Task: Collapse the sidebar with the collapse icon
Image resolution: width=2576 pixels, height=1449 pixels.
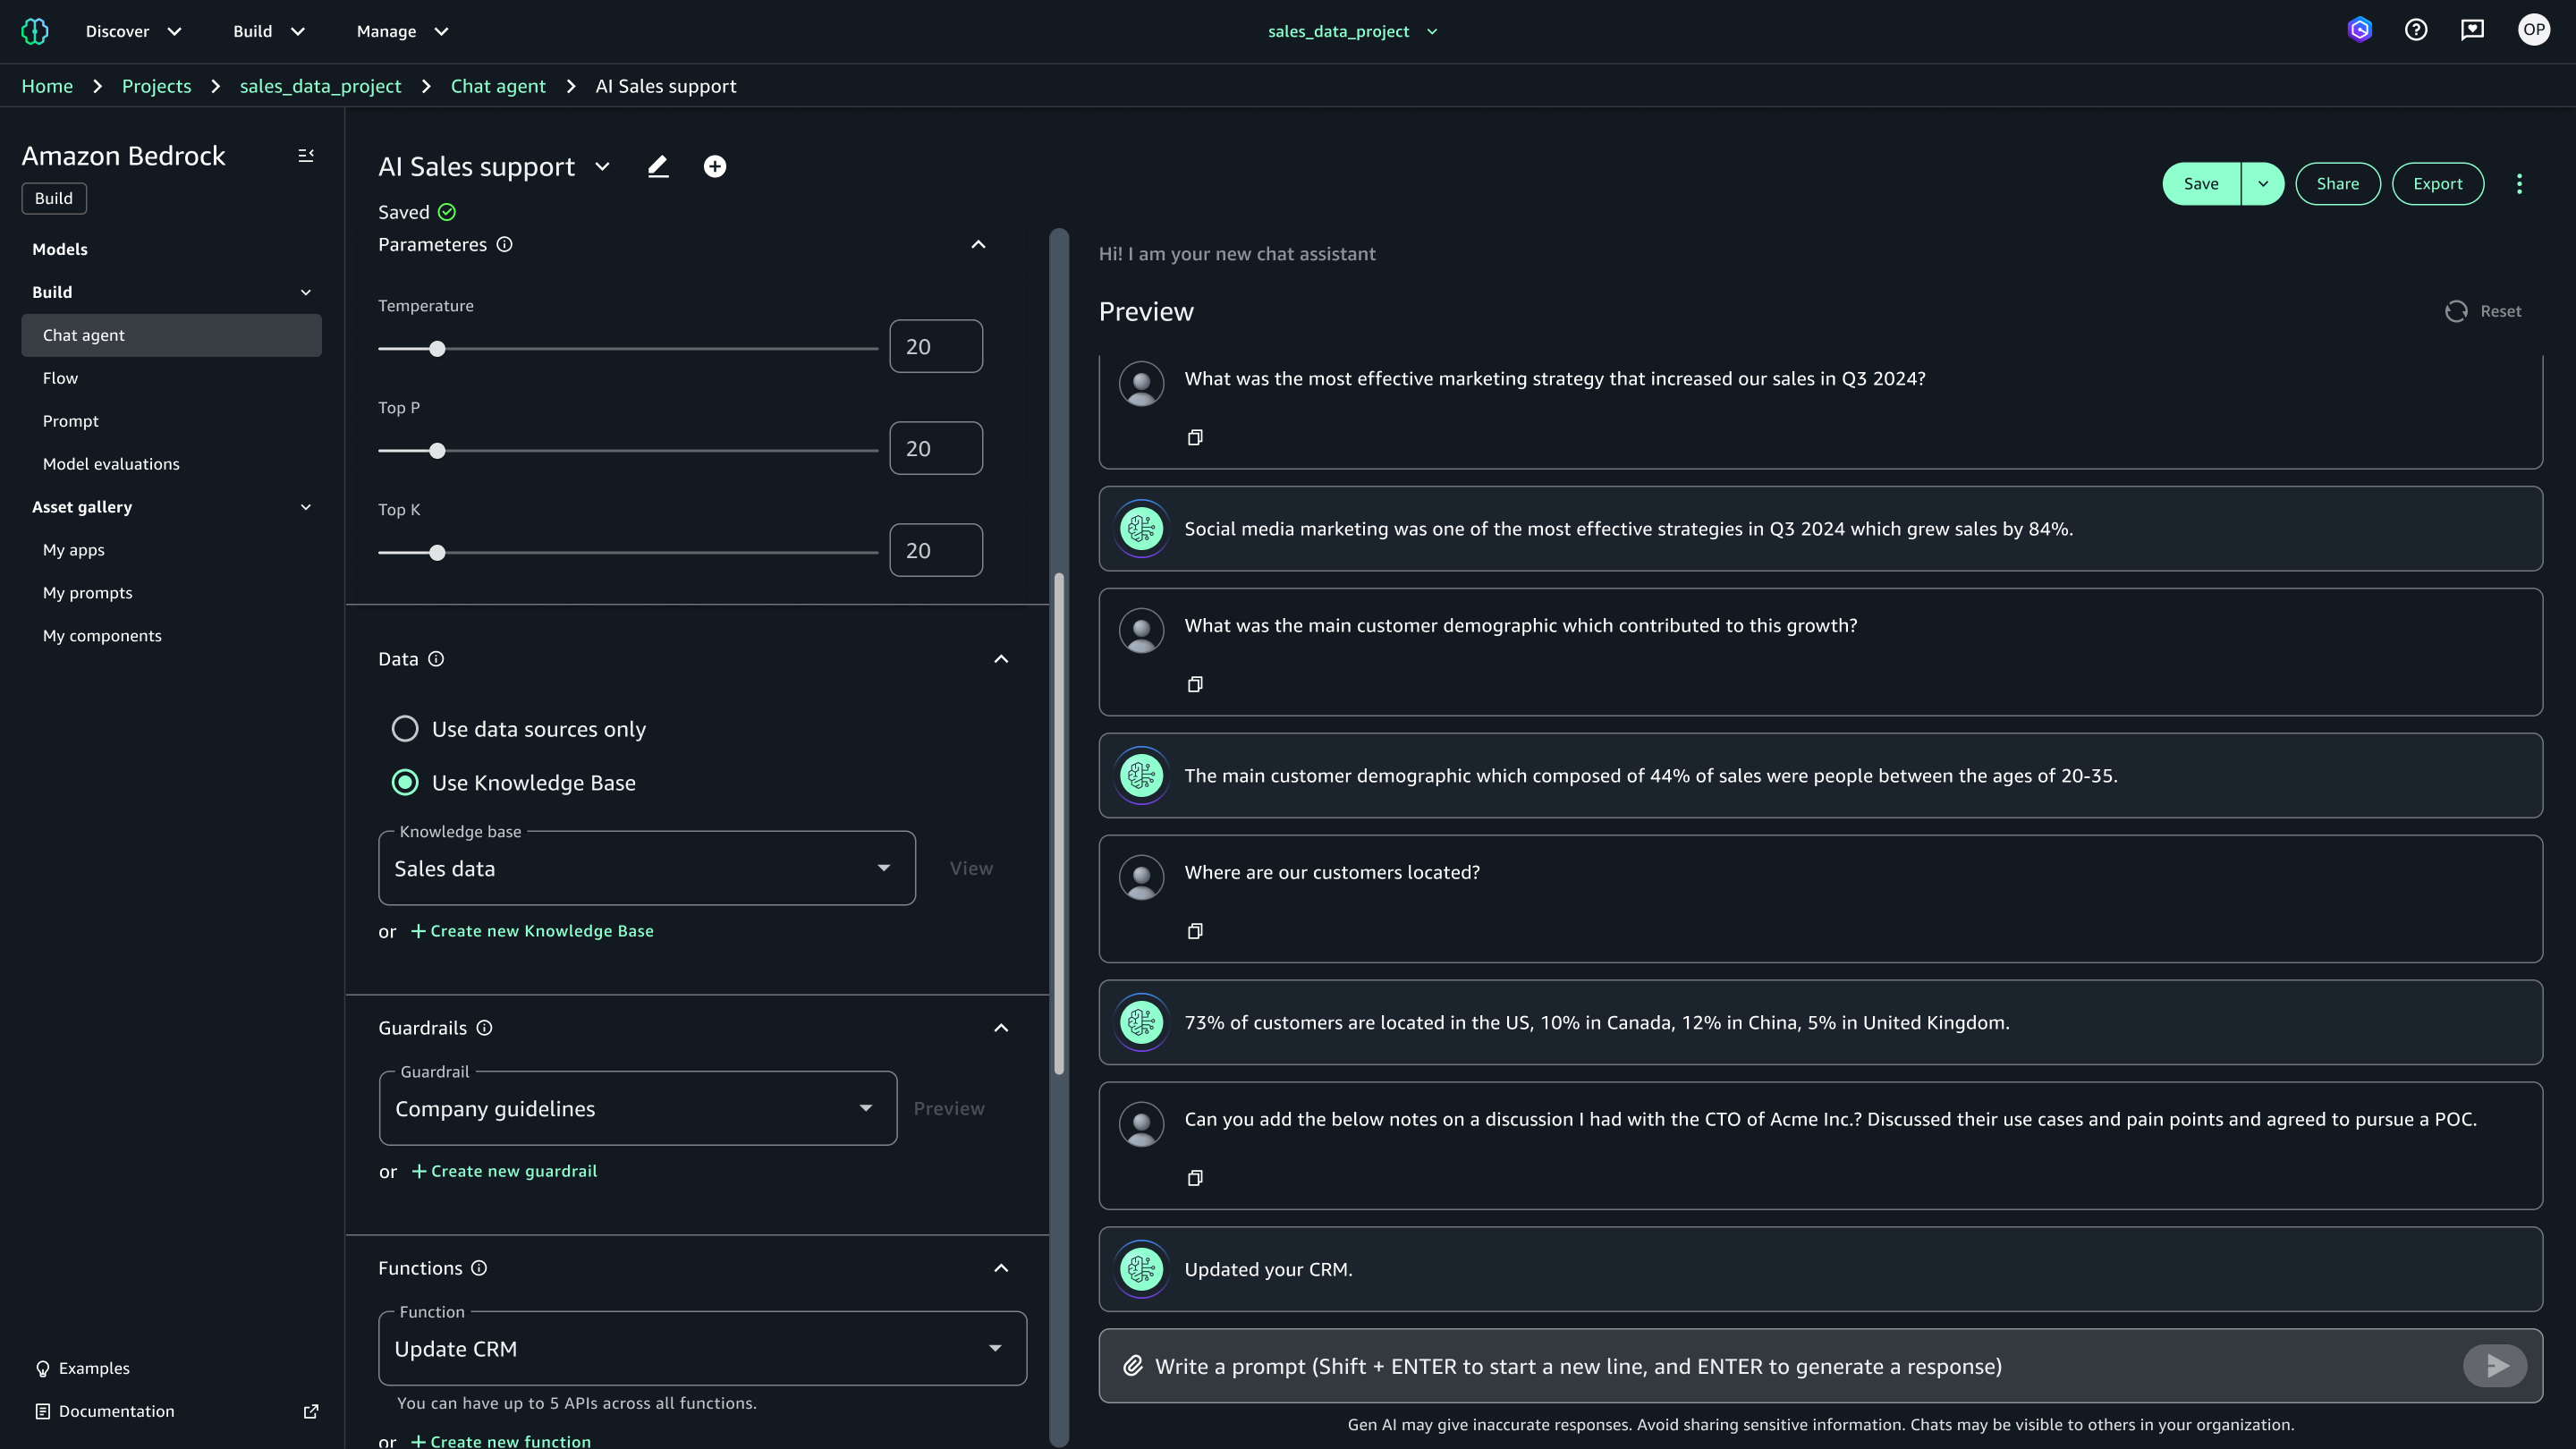Action: [x=305, y=155]
